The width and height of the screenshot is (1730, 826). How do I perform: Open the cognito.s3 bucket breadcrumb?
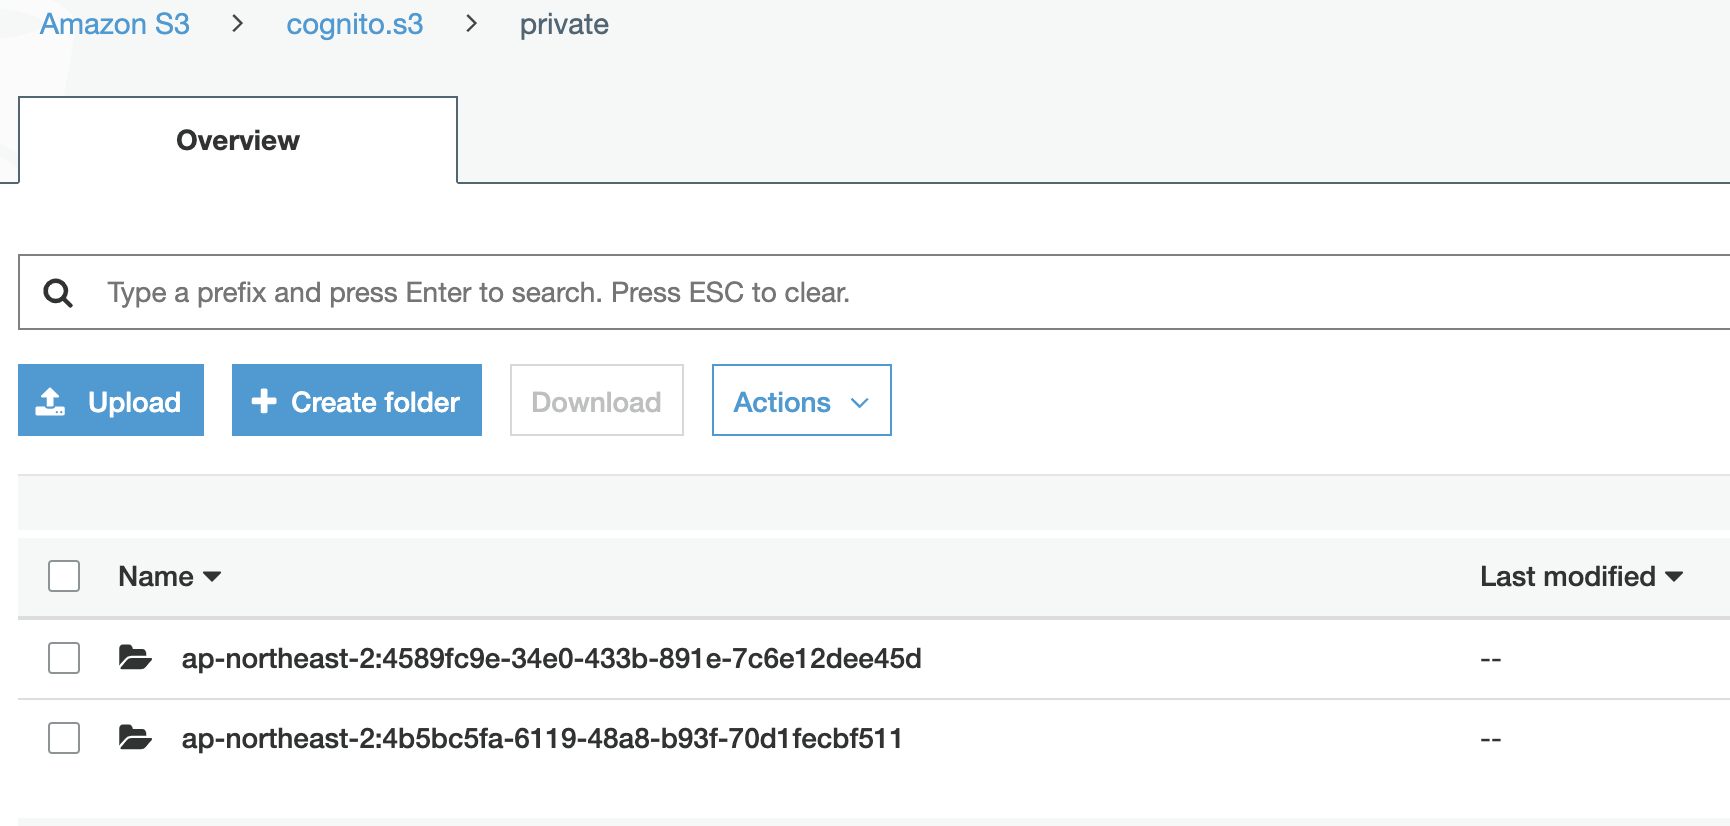[x=355, y=24]
